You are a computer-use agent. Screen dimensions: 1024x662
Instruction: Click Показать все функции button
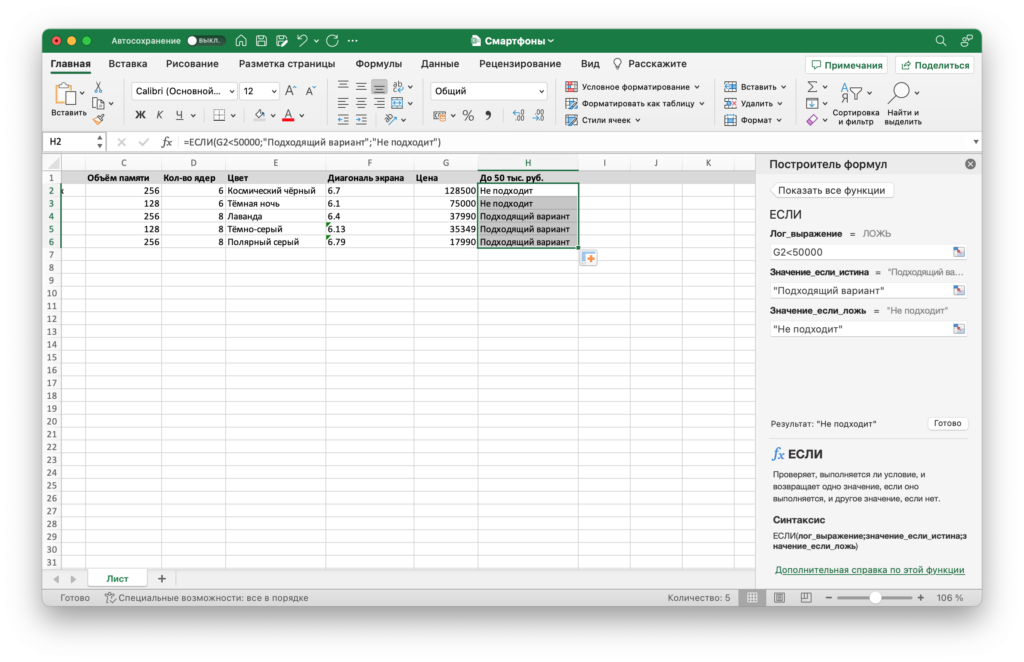[831, 191]
